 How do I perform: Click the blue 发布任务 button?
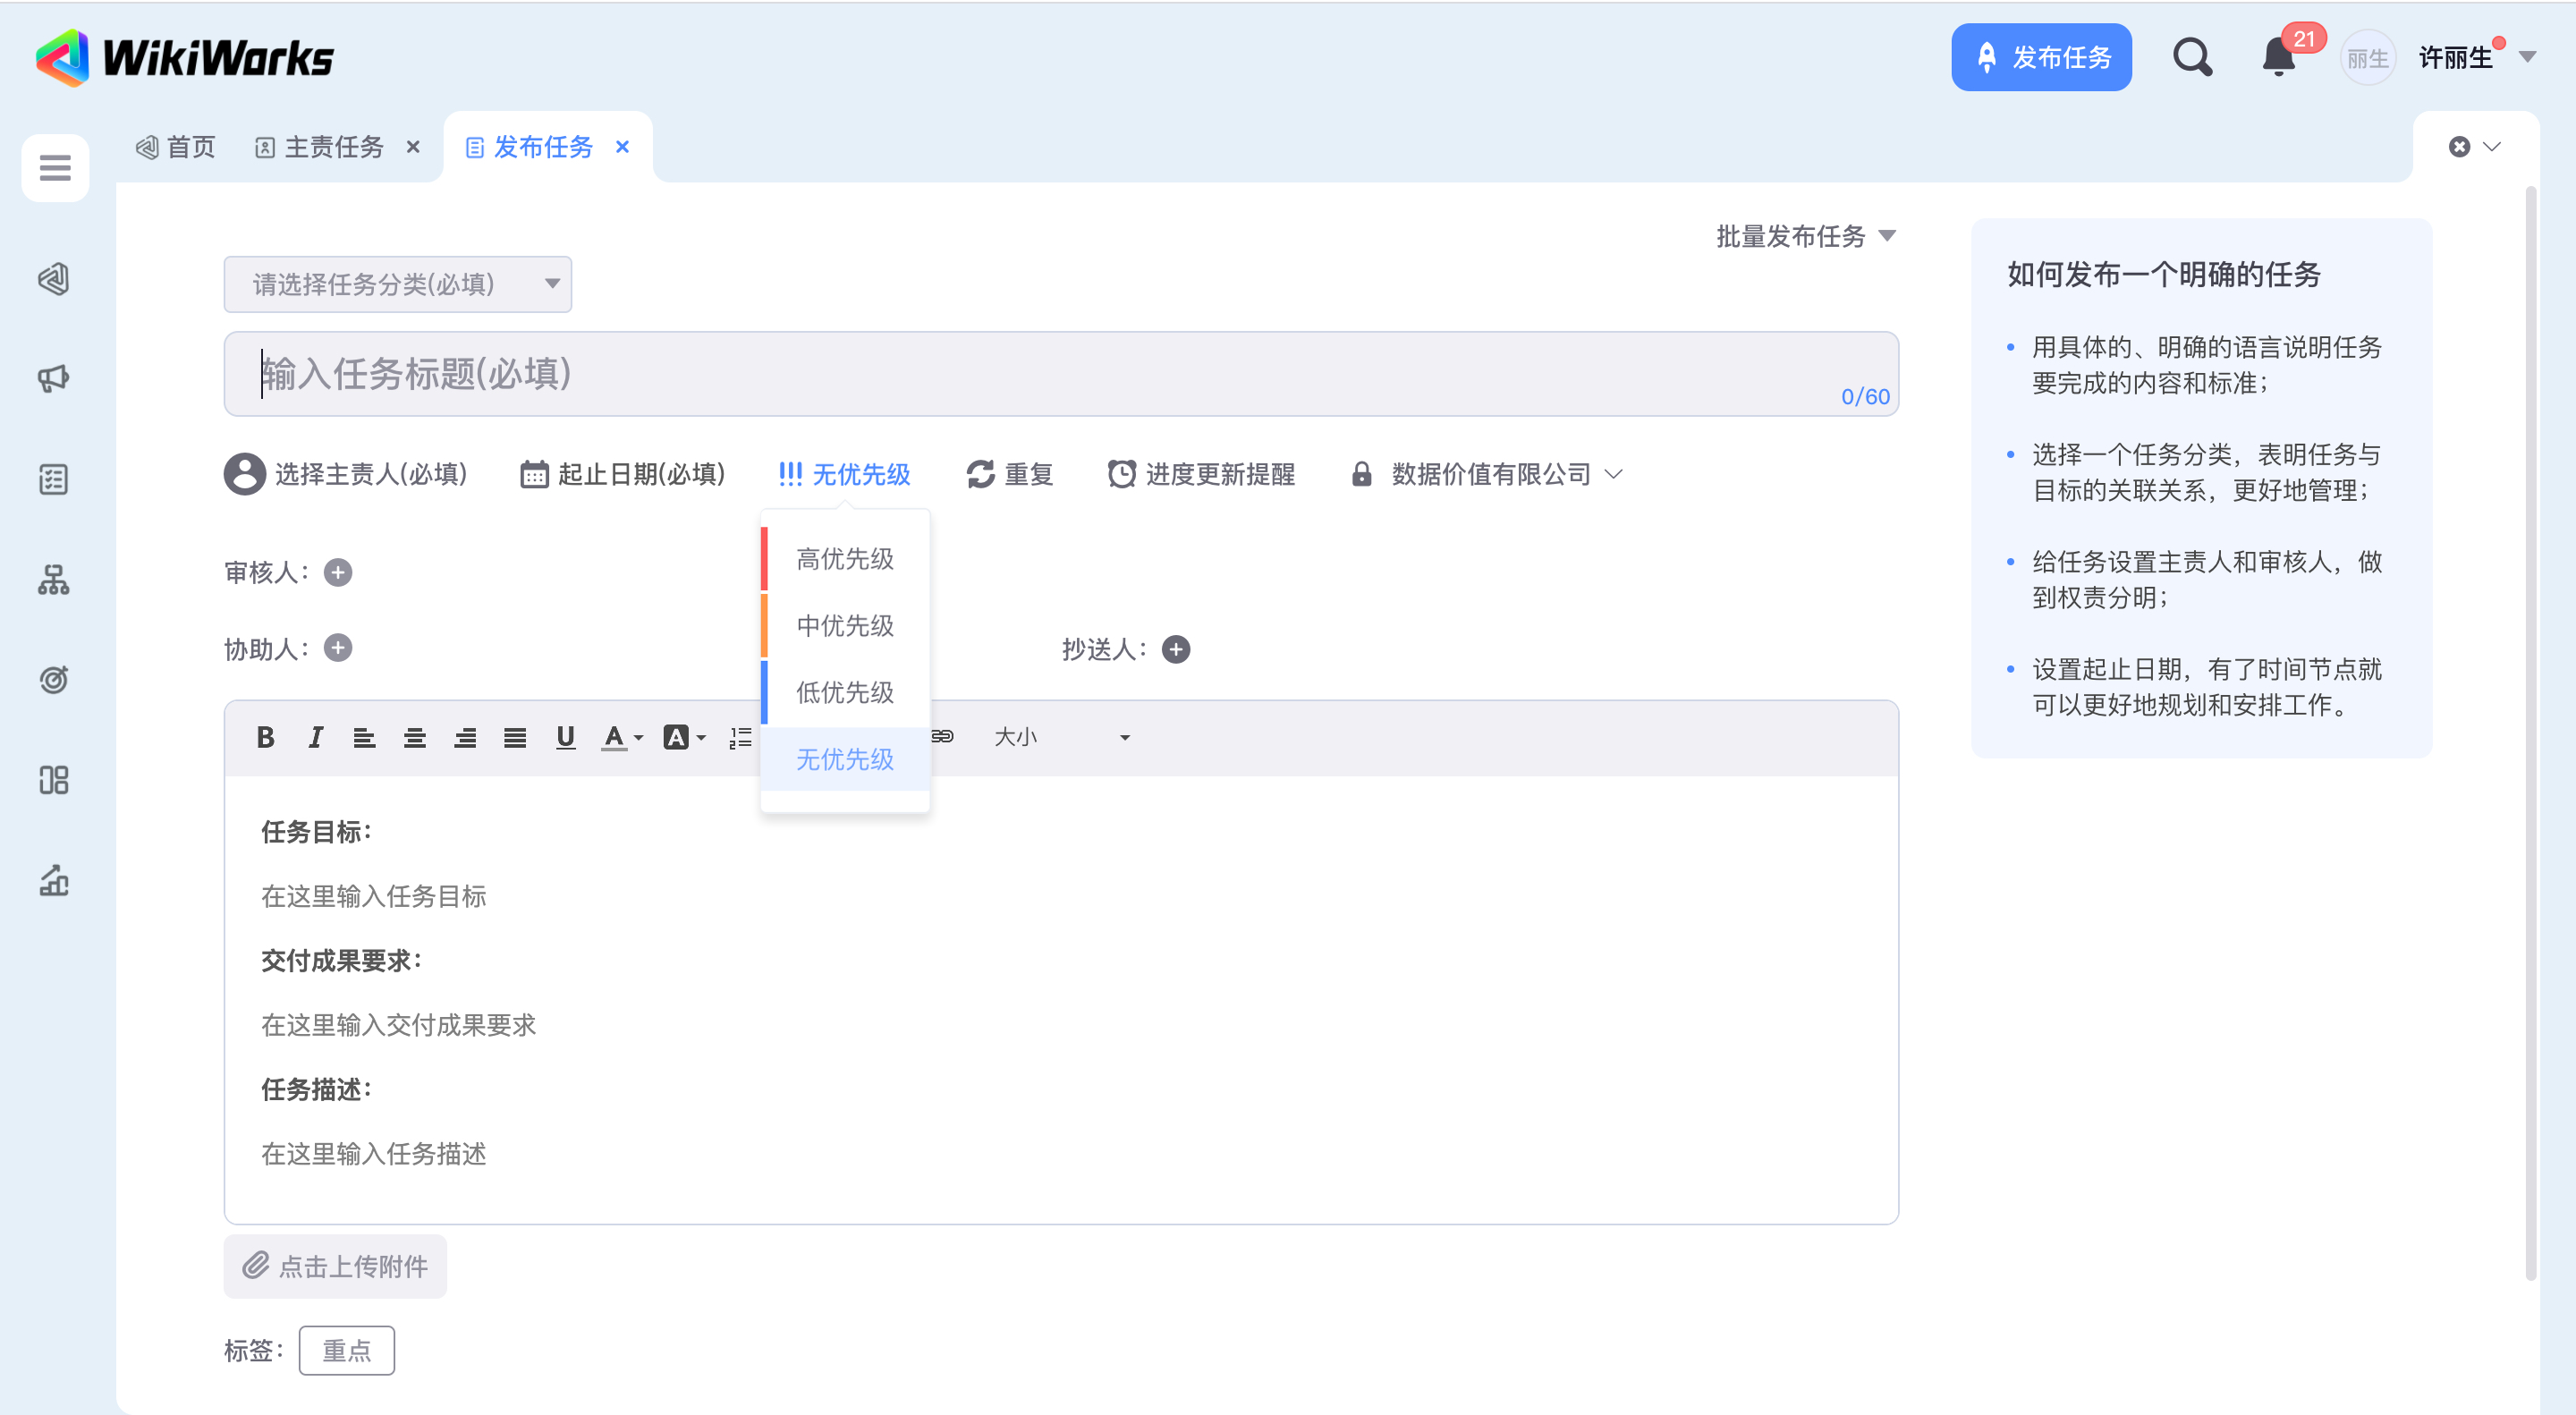tap(2040, 57)
